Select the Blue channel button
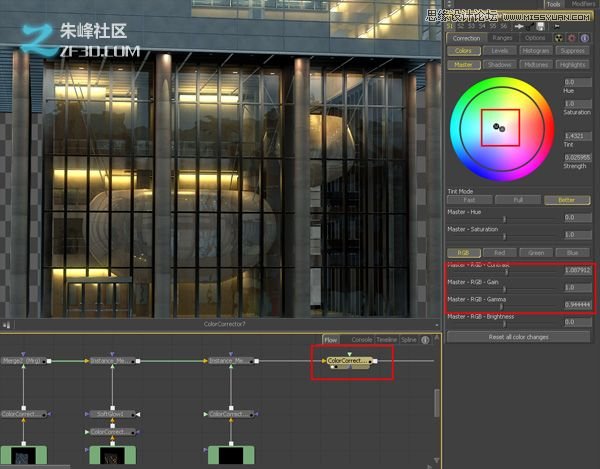Screen dimensions: 600x469 [572, 253]
